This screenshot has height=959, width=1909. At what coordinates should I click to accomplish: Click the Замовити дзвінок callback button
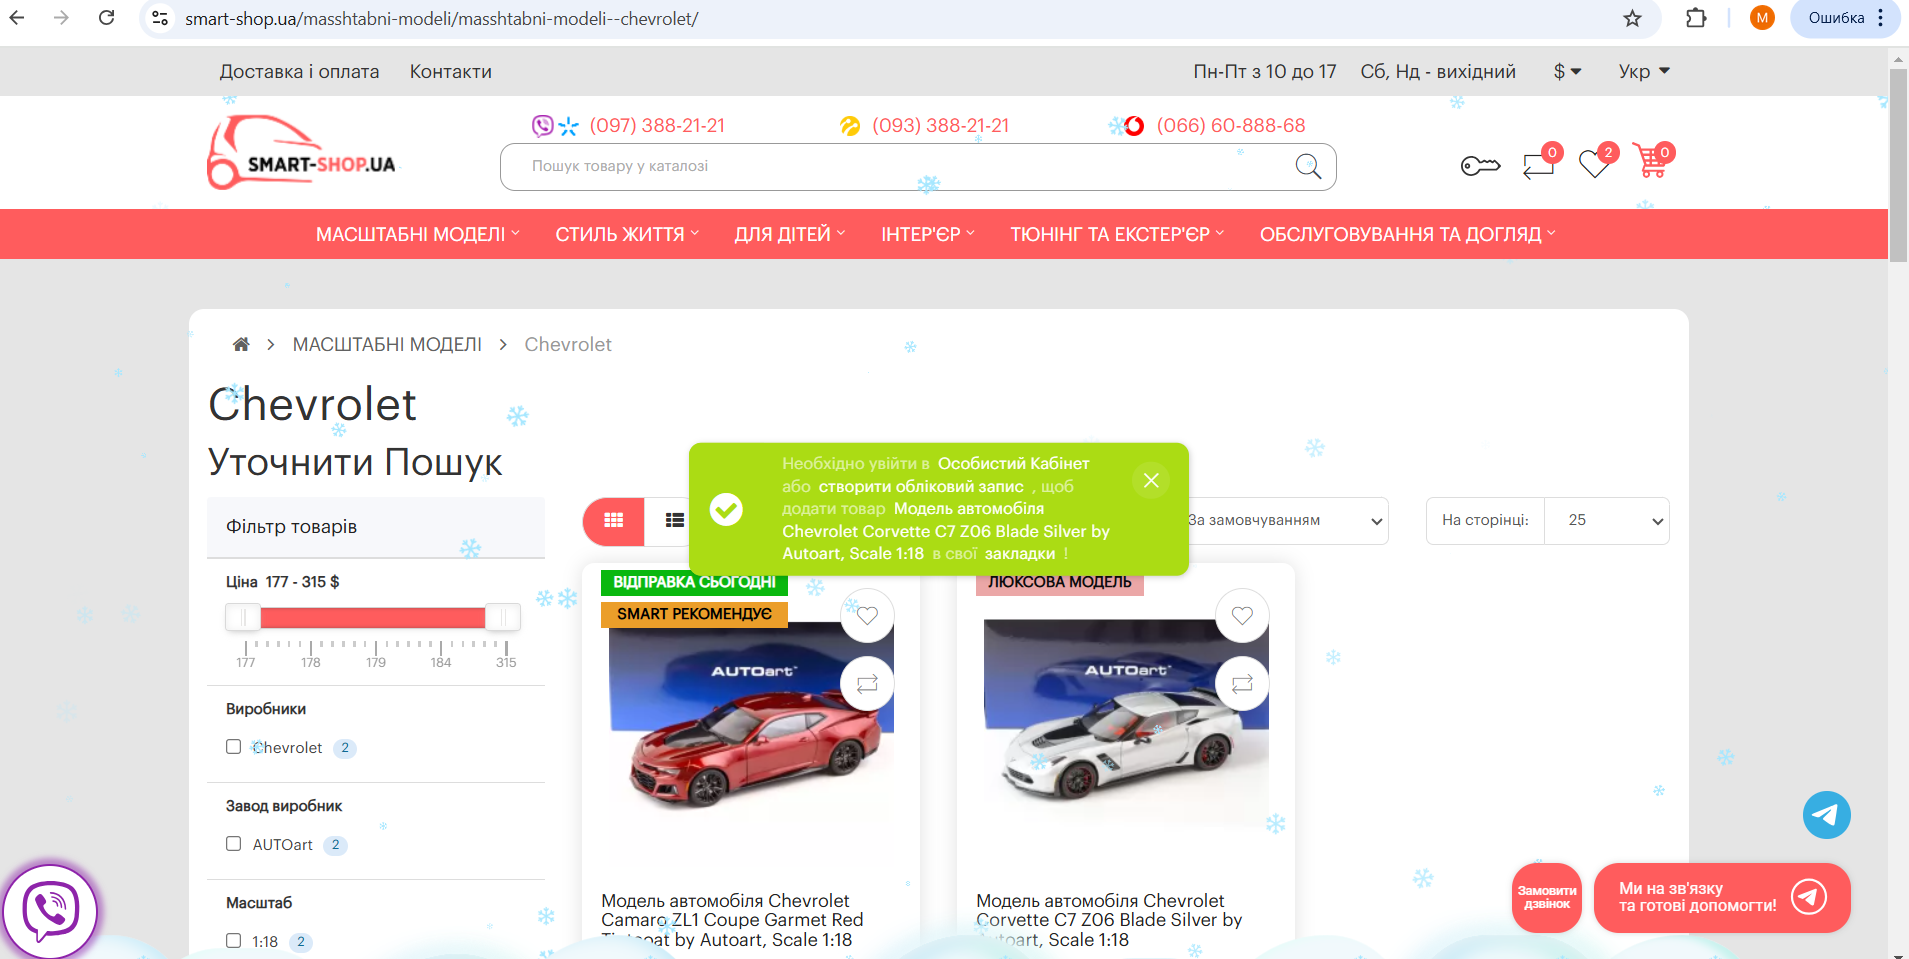1547,898
